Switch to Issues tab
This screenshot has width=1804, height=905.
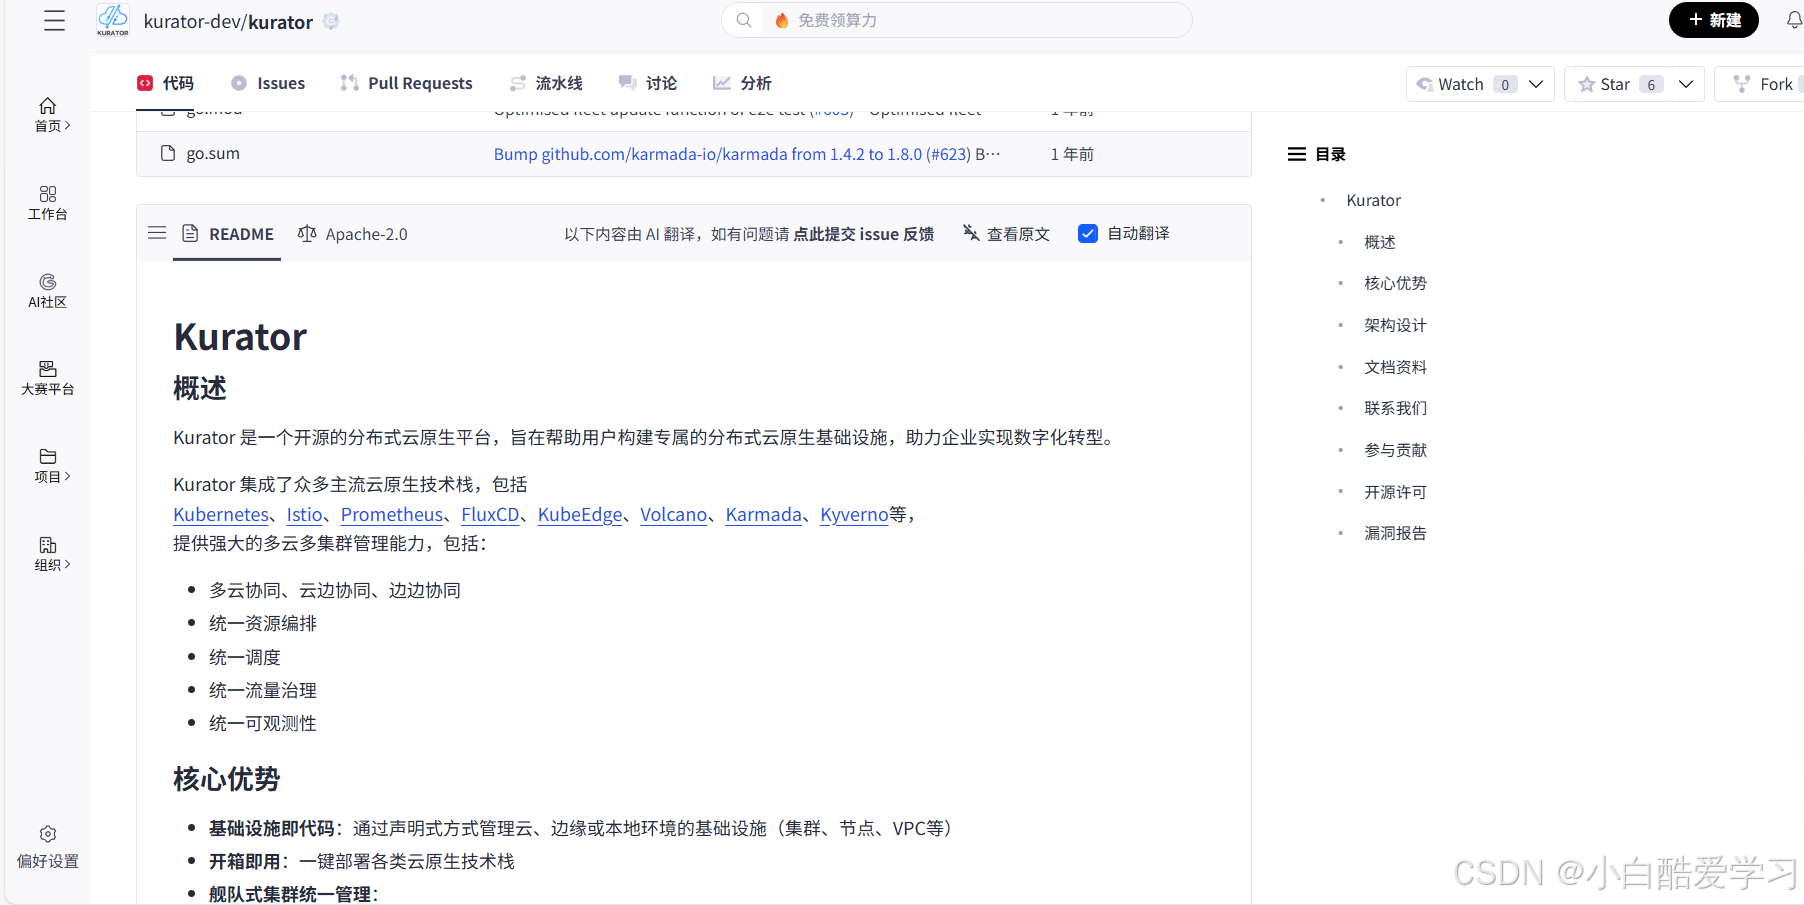pyautogui.click(x=268, y=83)
